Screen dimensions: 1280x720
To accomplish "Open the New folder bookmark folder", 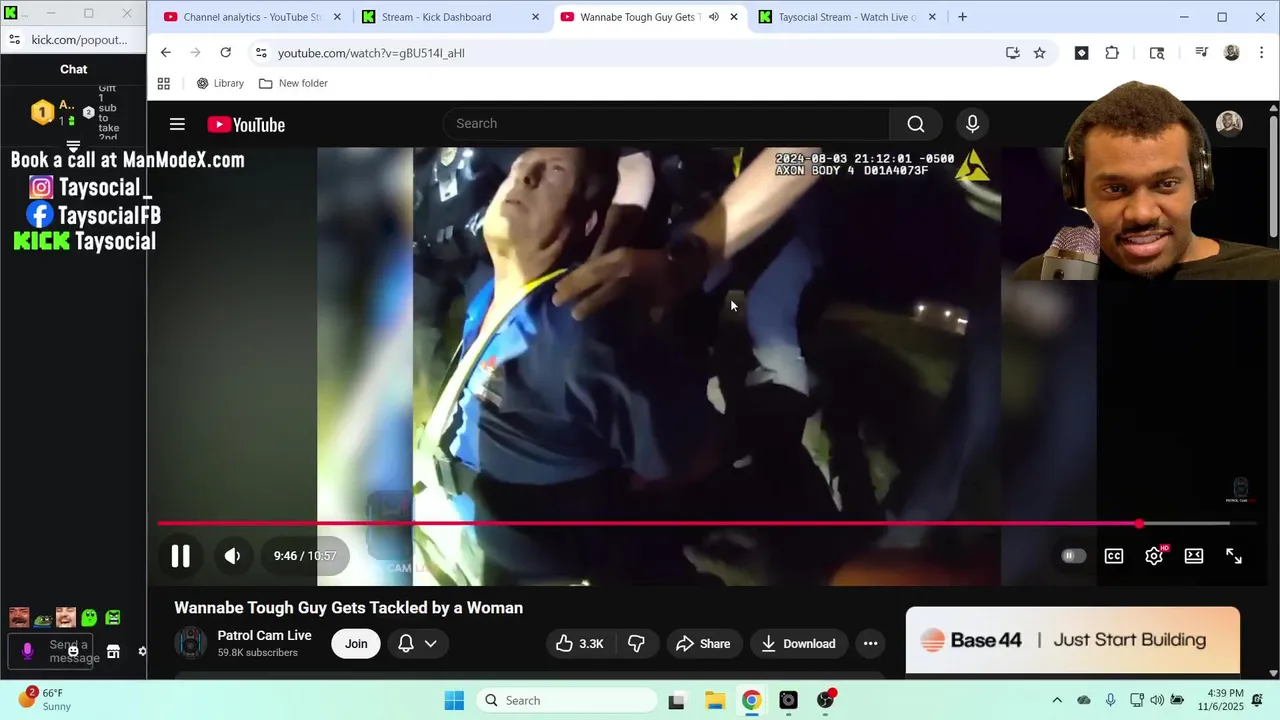I will (x=293, y=83).
